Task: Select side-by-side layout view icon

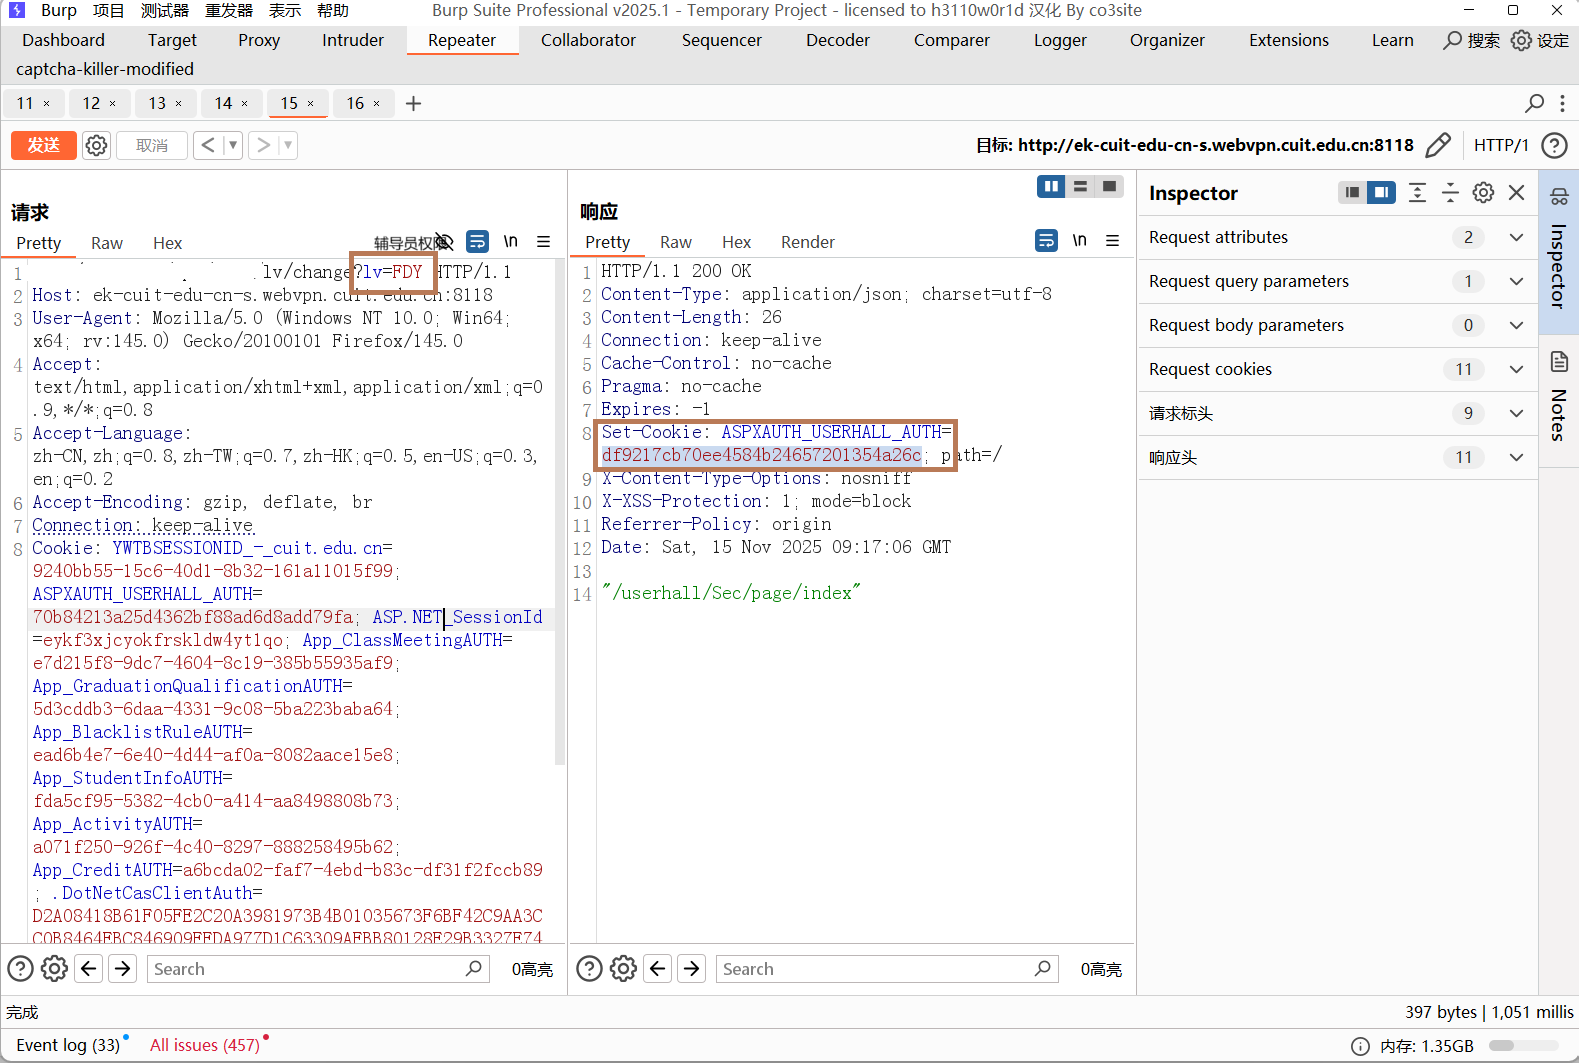Action: pyautogui.click(x=1051, y=186)
